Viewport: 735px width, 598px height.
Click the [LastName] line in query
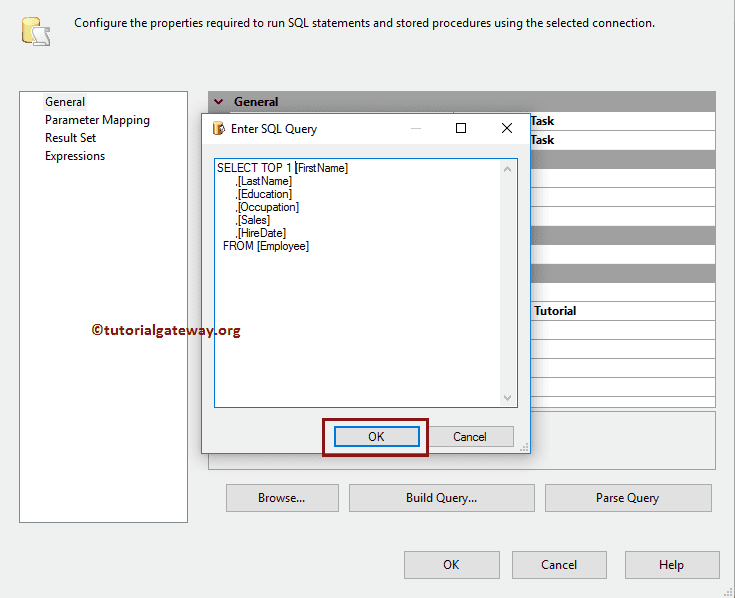265,181
